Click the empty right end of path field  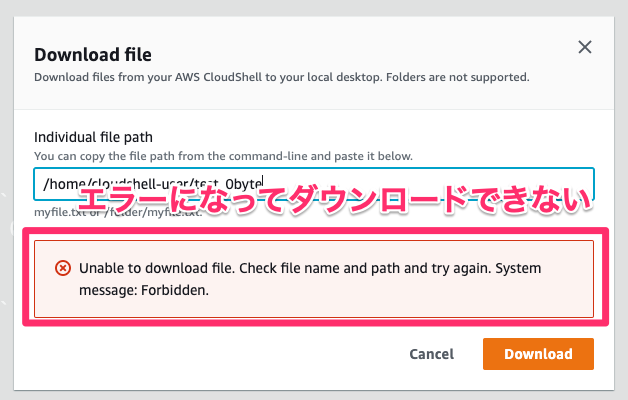click(x=561, y=184)
